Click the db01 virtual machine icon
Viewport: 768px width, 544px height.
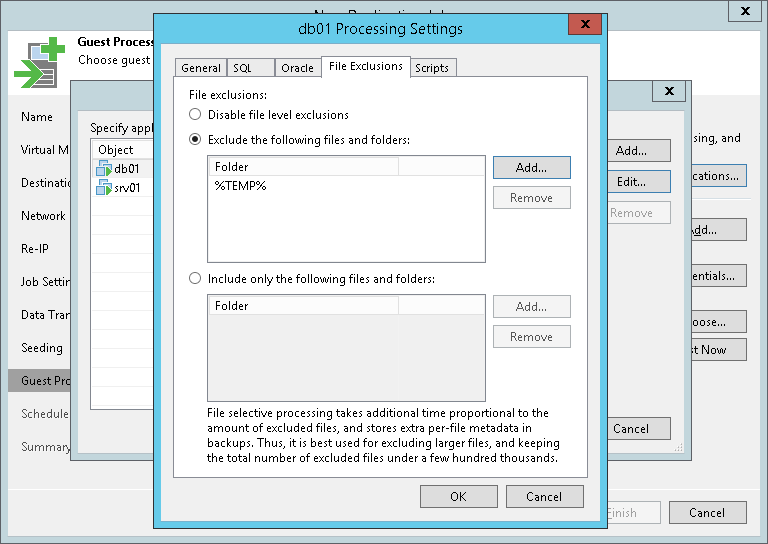click(x=104, y=169)
